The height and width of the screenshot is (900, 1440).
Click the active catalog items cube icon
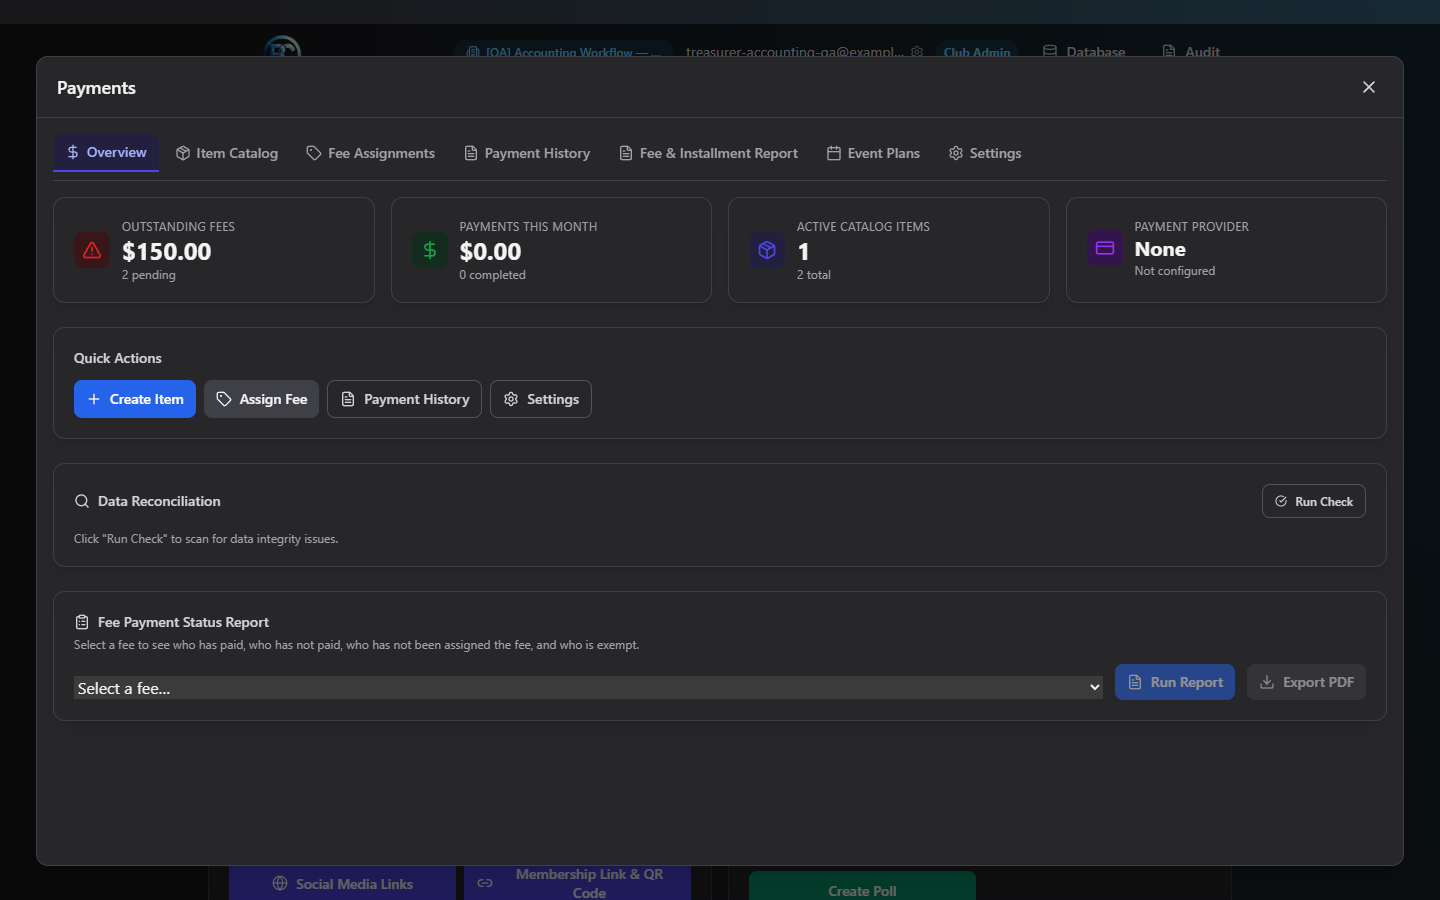[x=767, y=250]
